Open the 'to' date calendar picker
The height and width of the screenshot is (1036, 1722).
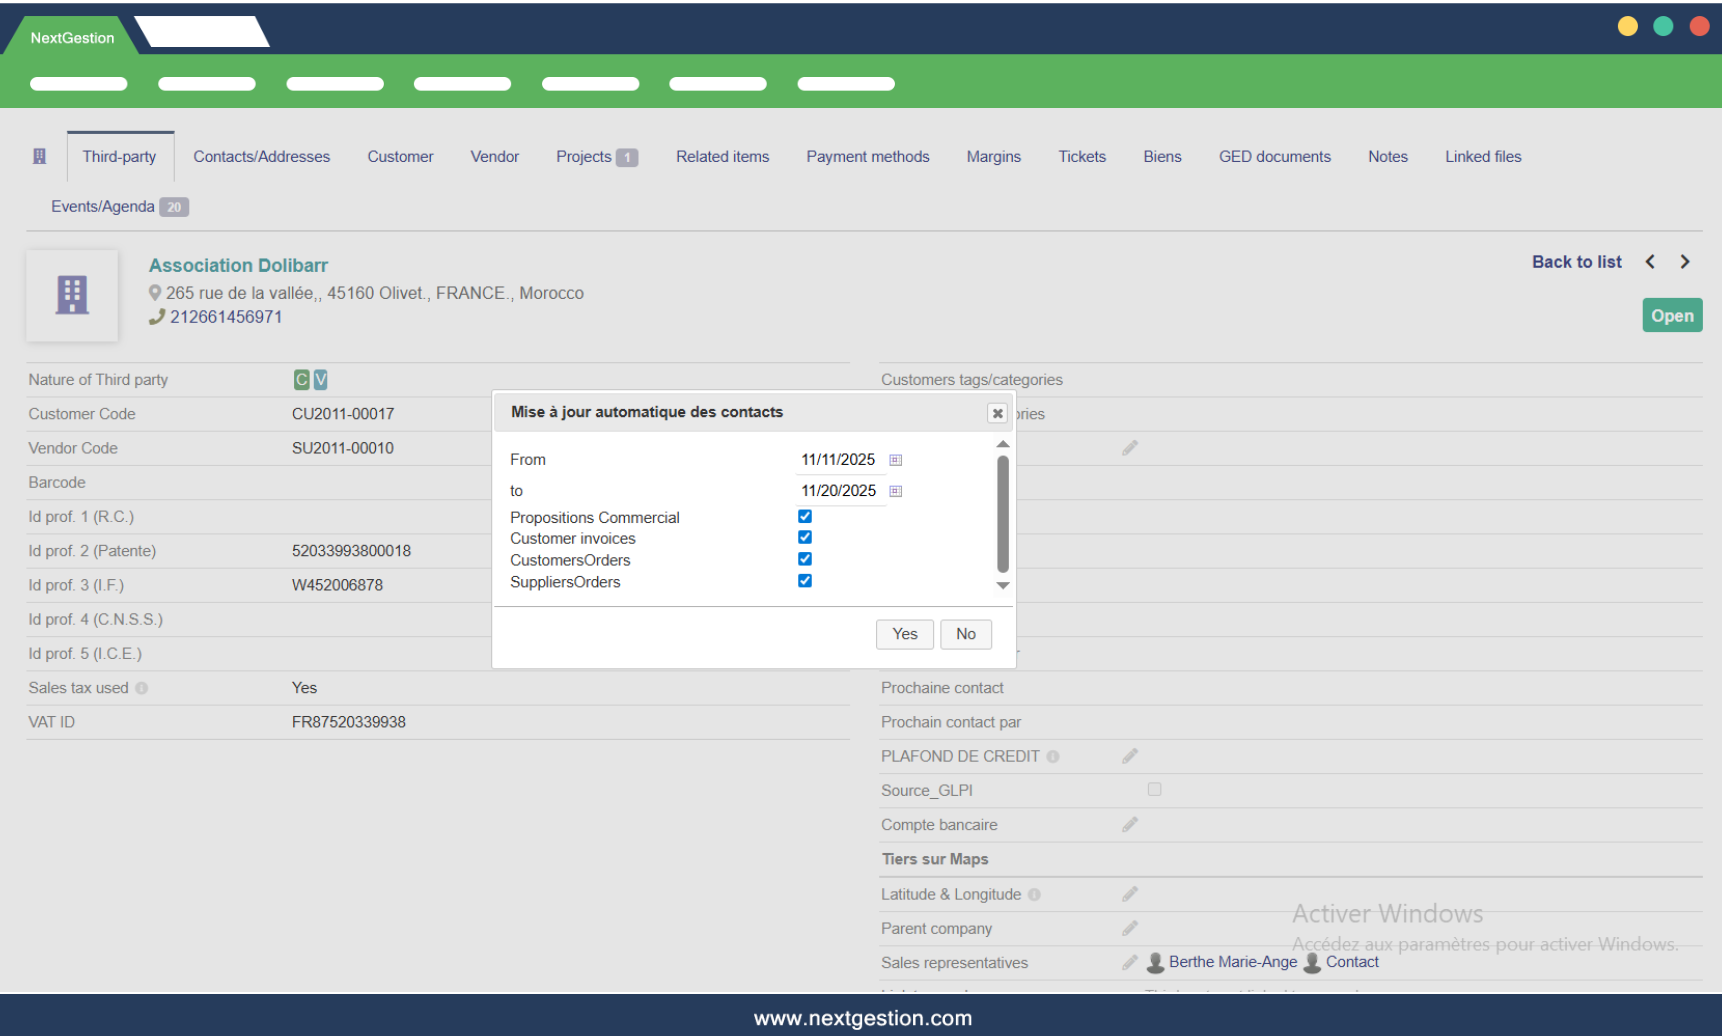(x=896, y=491)
